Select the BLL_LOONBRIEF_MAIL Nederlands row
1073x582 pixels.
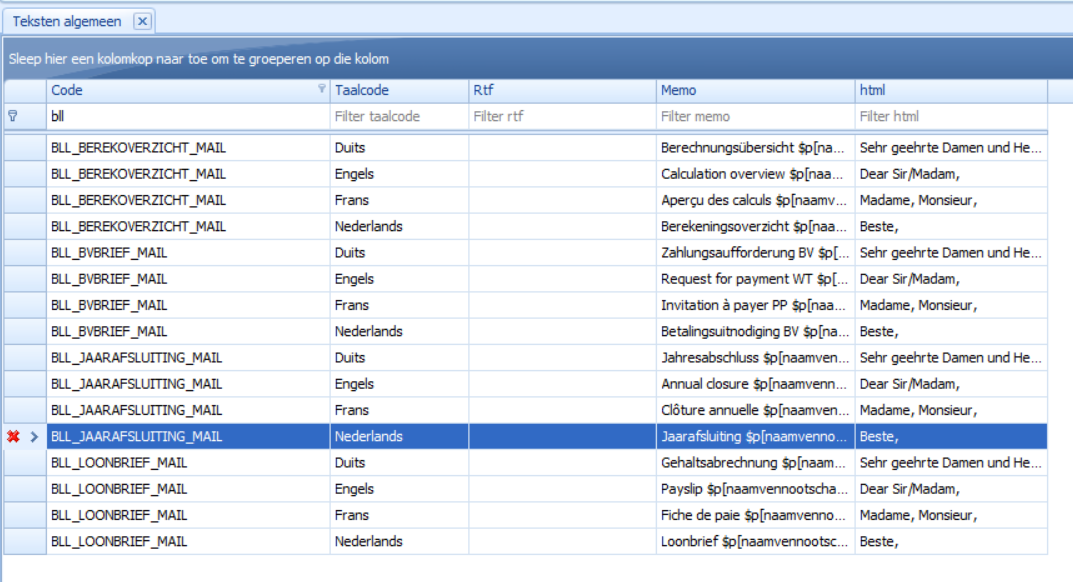tap(188, 541)
